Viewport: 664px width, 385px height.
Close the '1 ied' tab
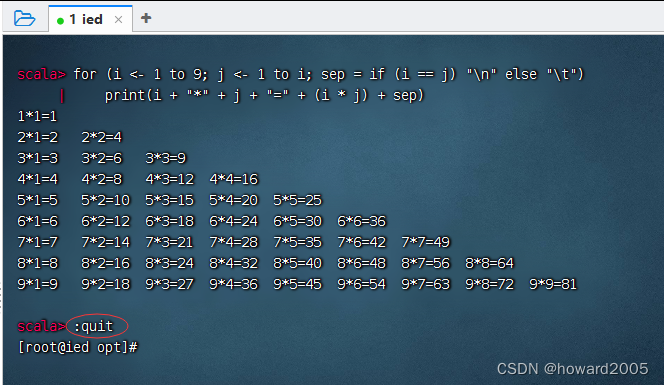click(x=119, y=19)
